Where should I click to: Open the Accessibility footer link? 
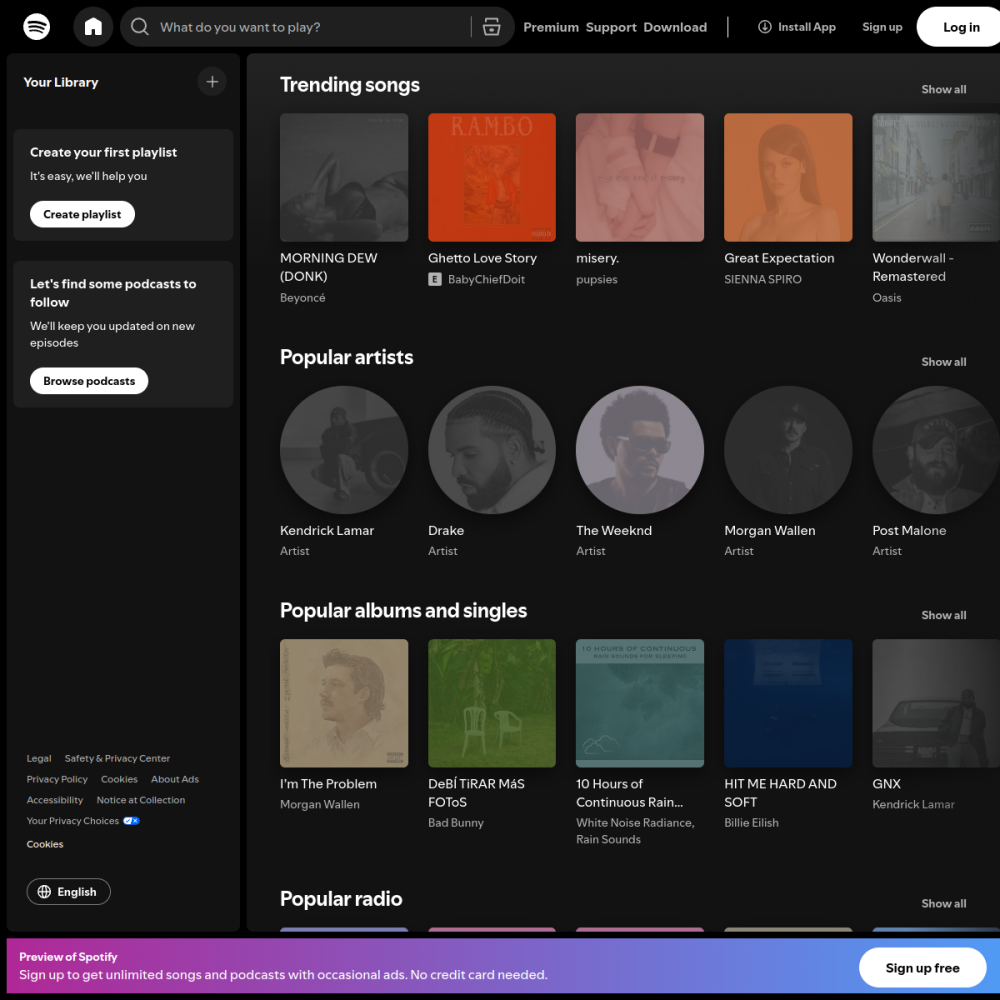click(x=55, y=800)
